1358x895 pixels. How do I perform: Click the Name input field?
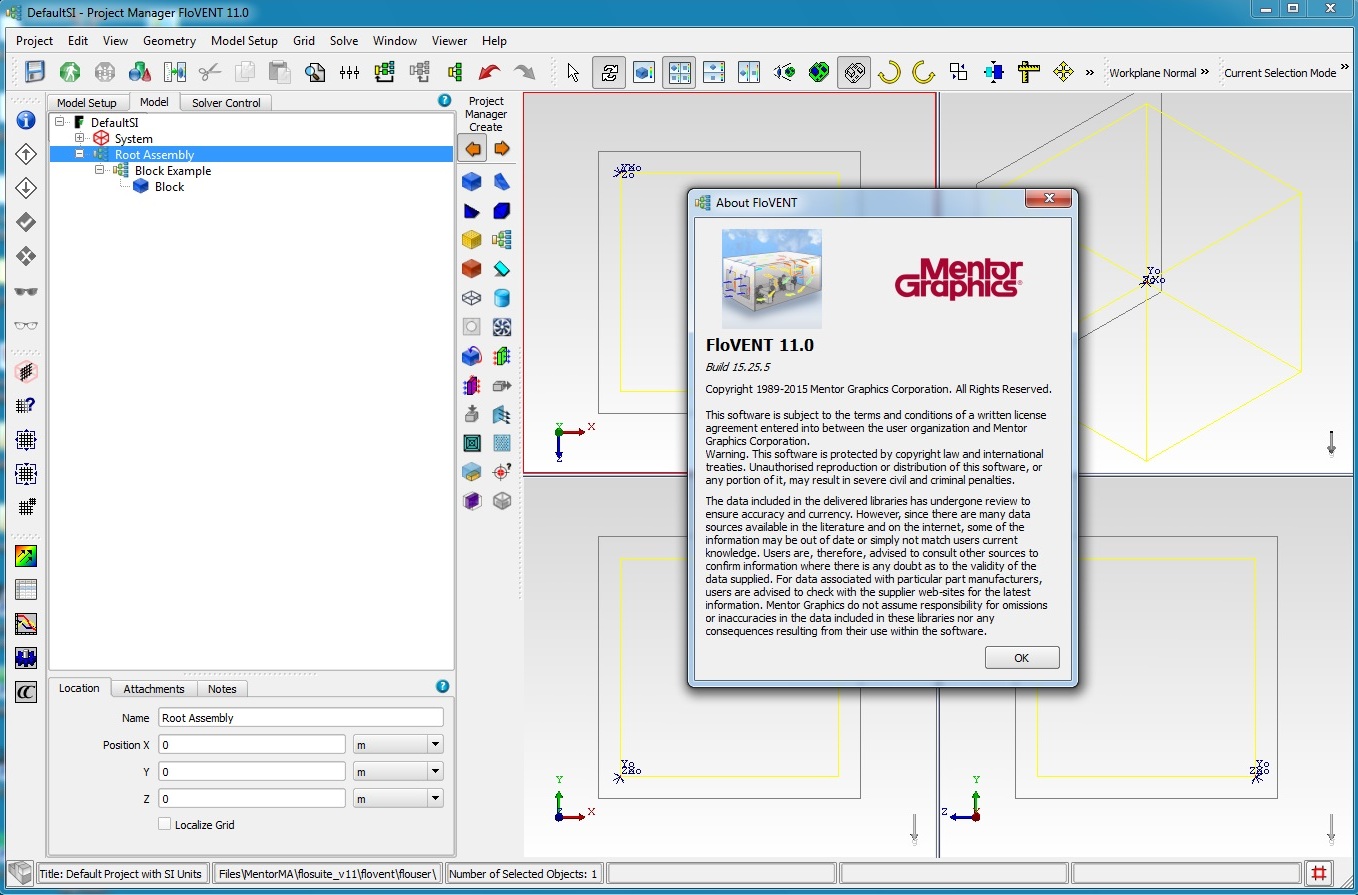pos(300,717)
